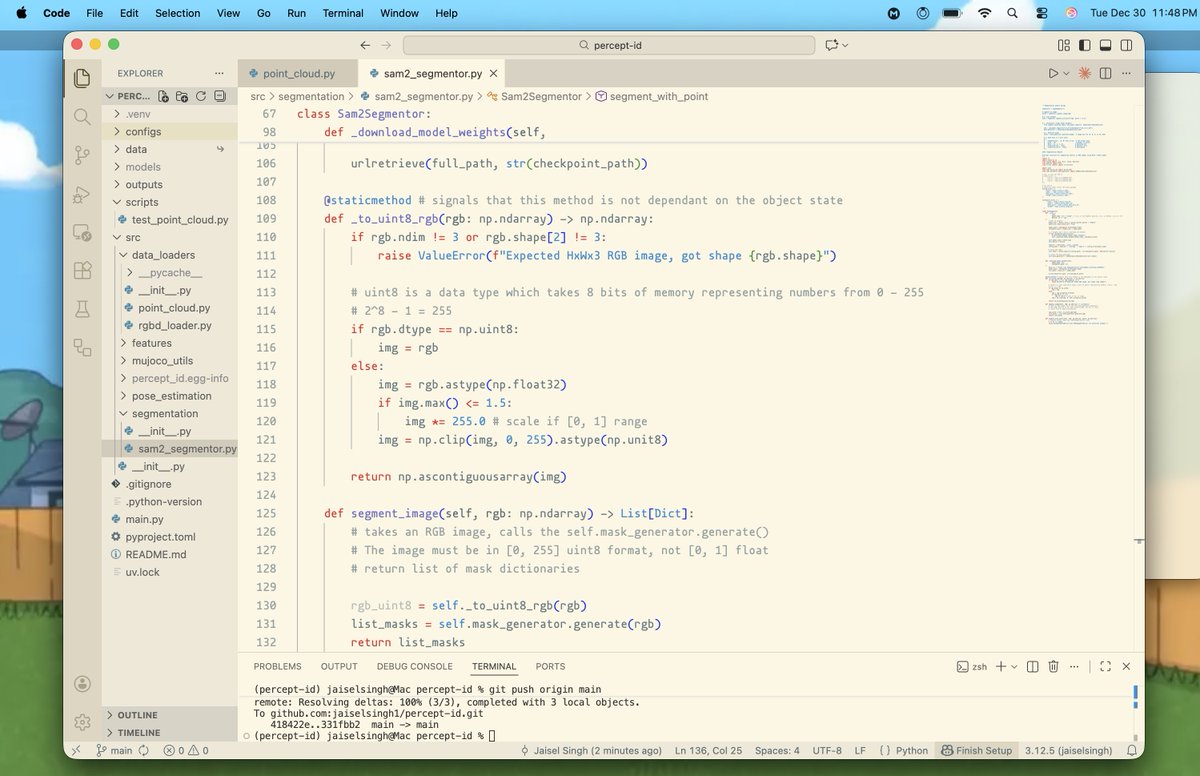Open the Manage gear in activity bar
The height and width of the screenshot is (776, 1200).
click(x=82, y=722)
